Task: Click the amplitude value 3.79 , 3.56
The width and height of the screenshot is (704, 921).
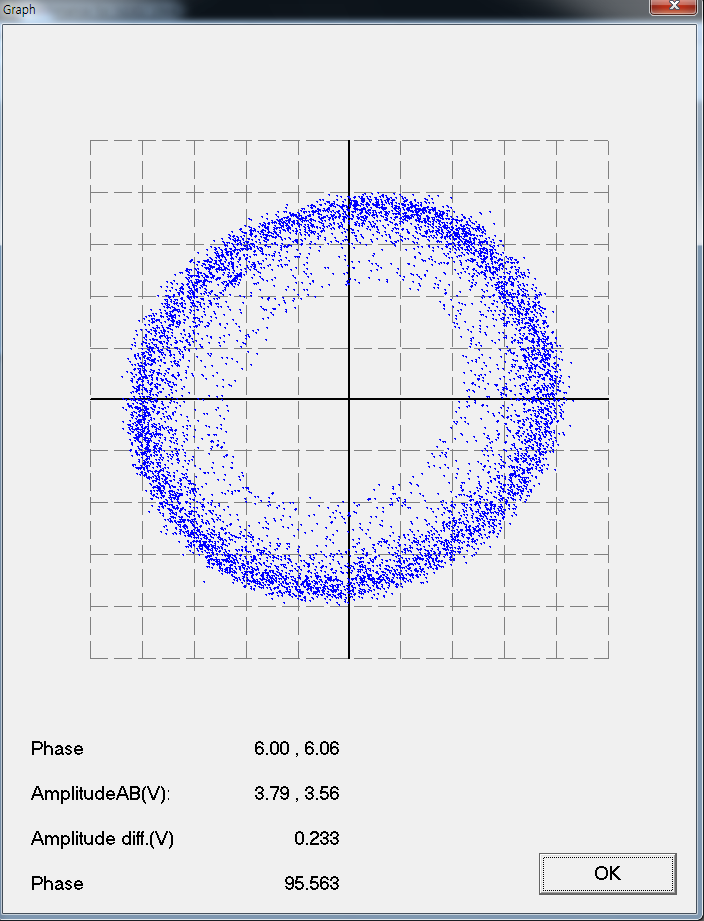Action: [297, 794]
